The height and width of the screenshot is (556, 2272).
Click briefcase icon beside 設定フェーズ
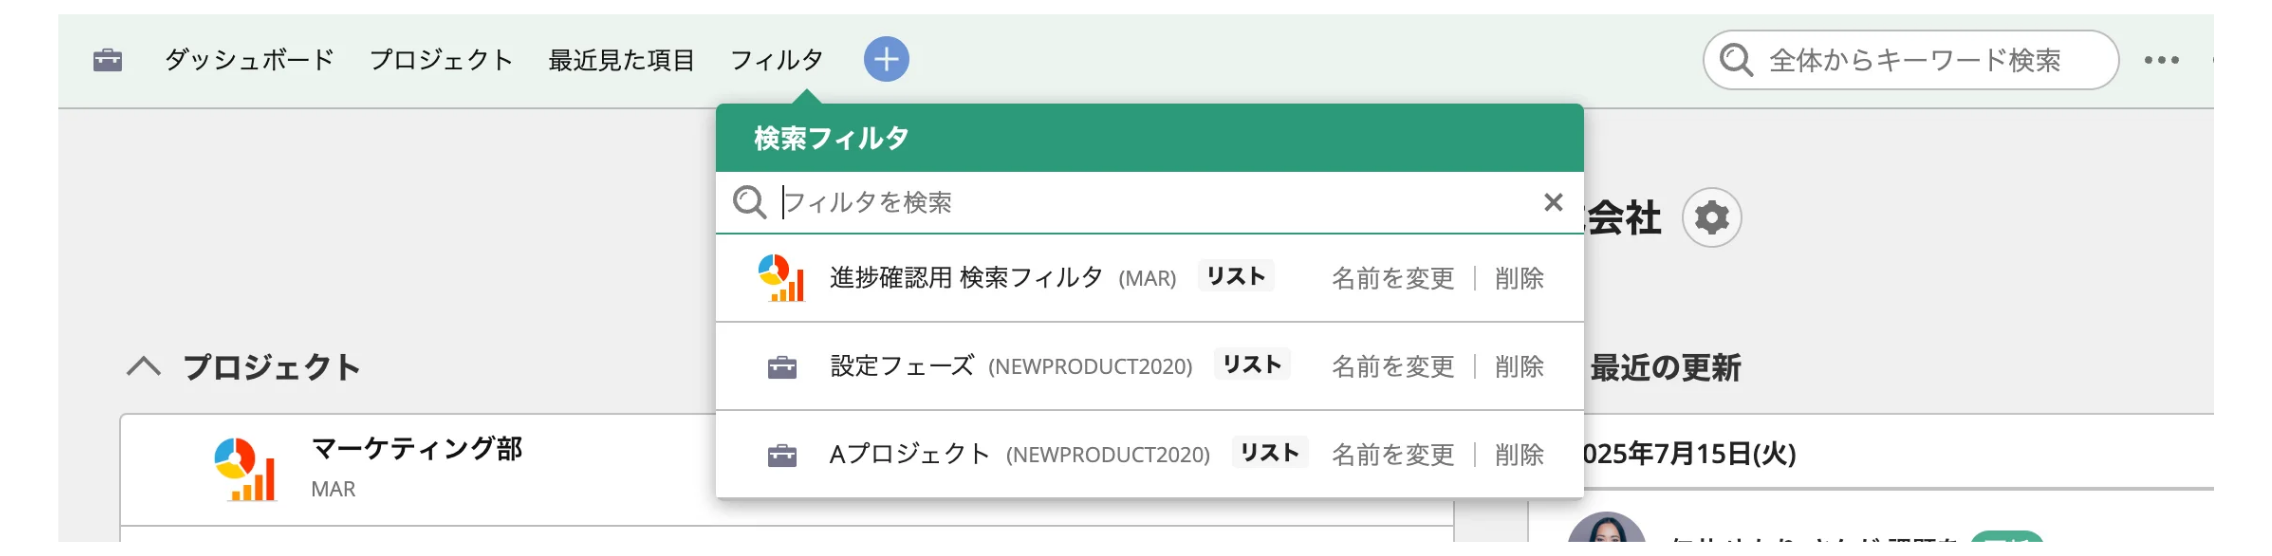coord(782,367)
